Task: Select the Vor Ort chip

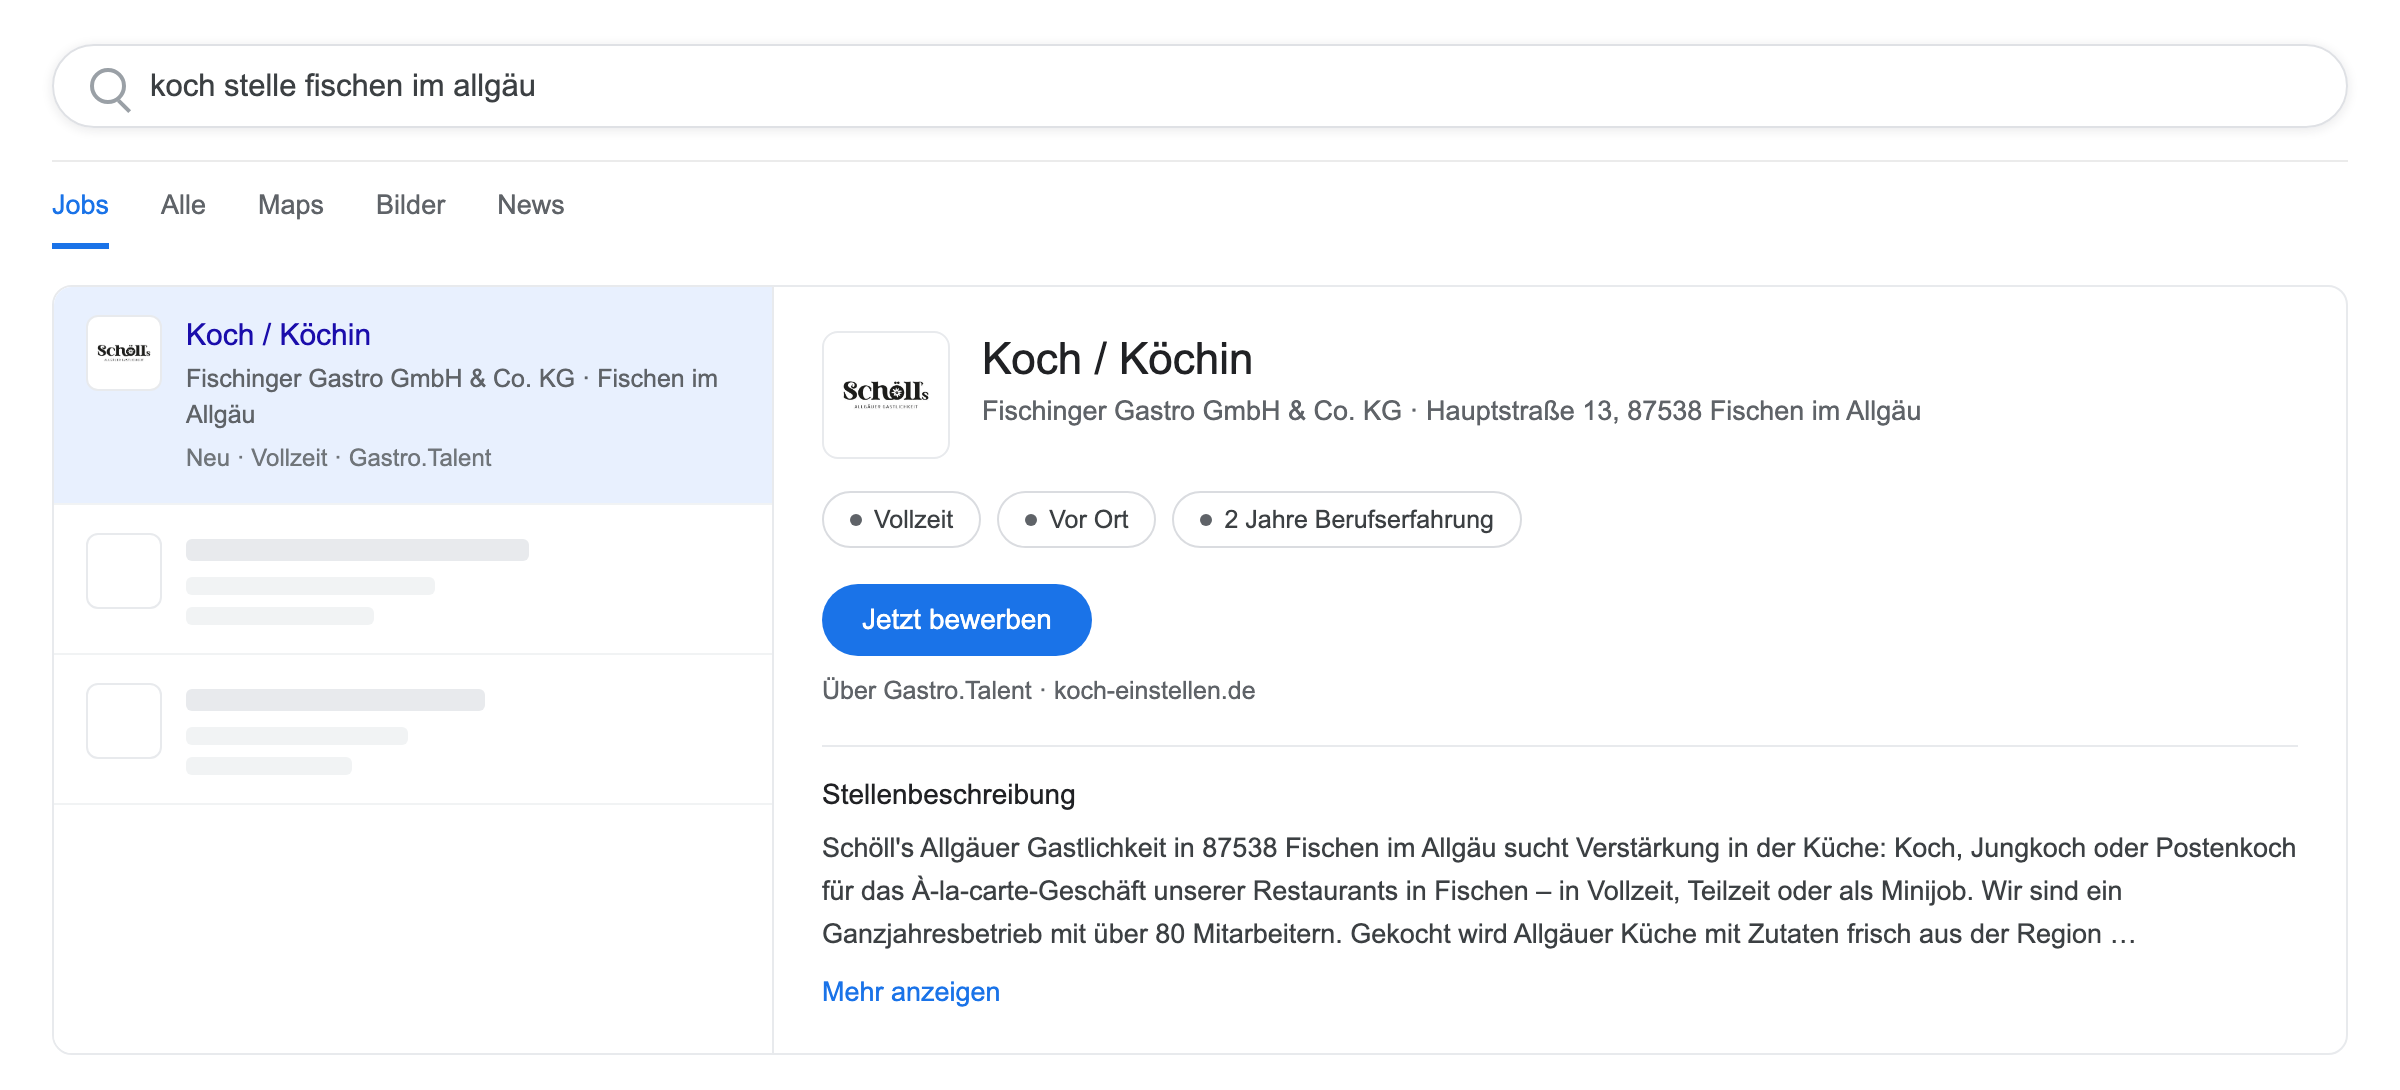Action: (x=1076, y=519)
